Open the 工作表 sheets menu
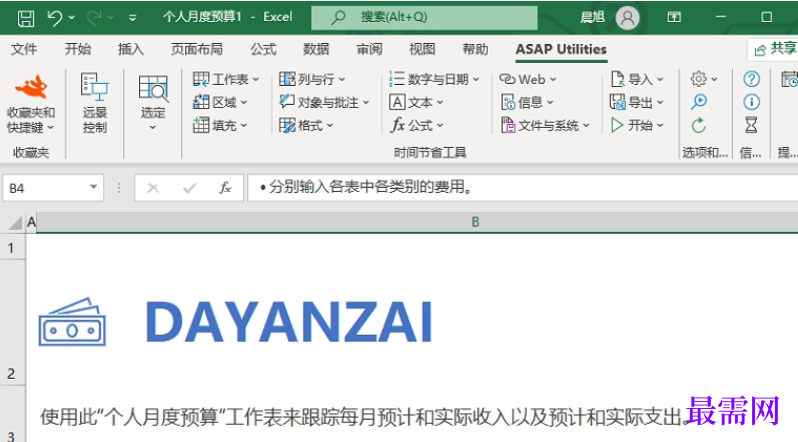The width and height of the screenshot is (798, 442). coord(226,79)
